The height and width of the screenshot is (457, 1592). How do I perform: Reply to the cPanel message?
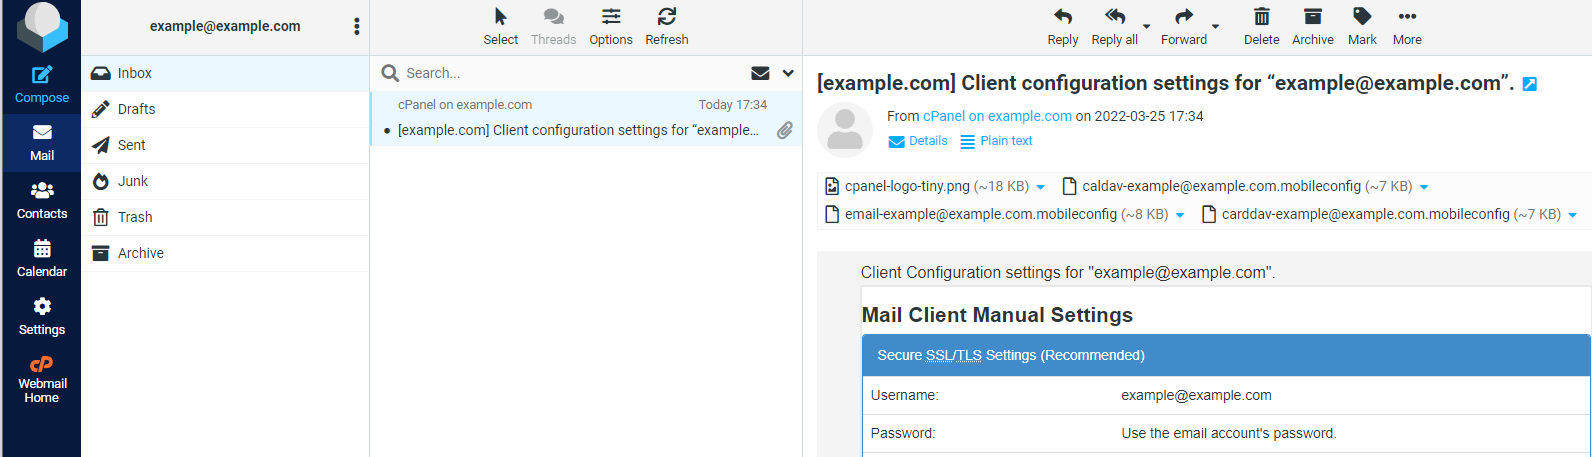[x=1063, y=27]
